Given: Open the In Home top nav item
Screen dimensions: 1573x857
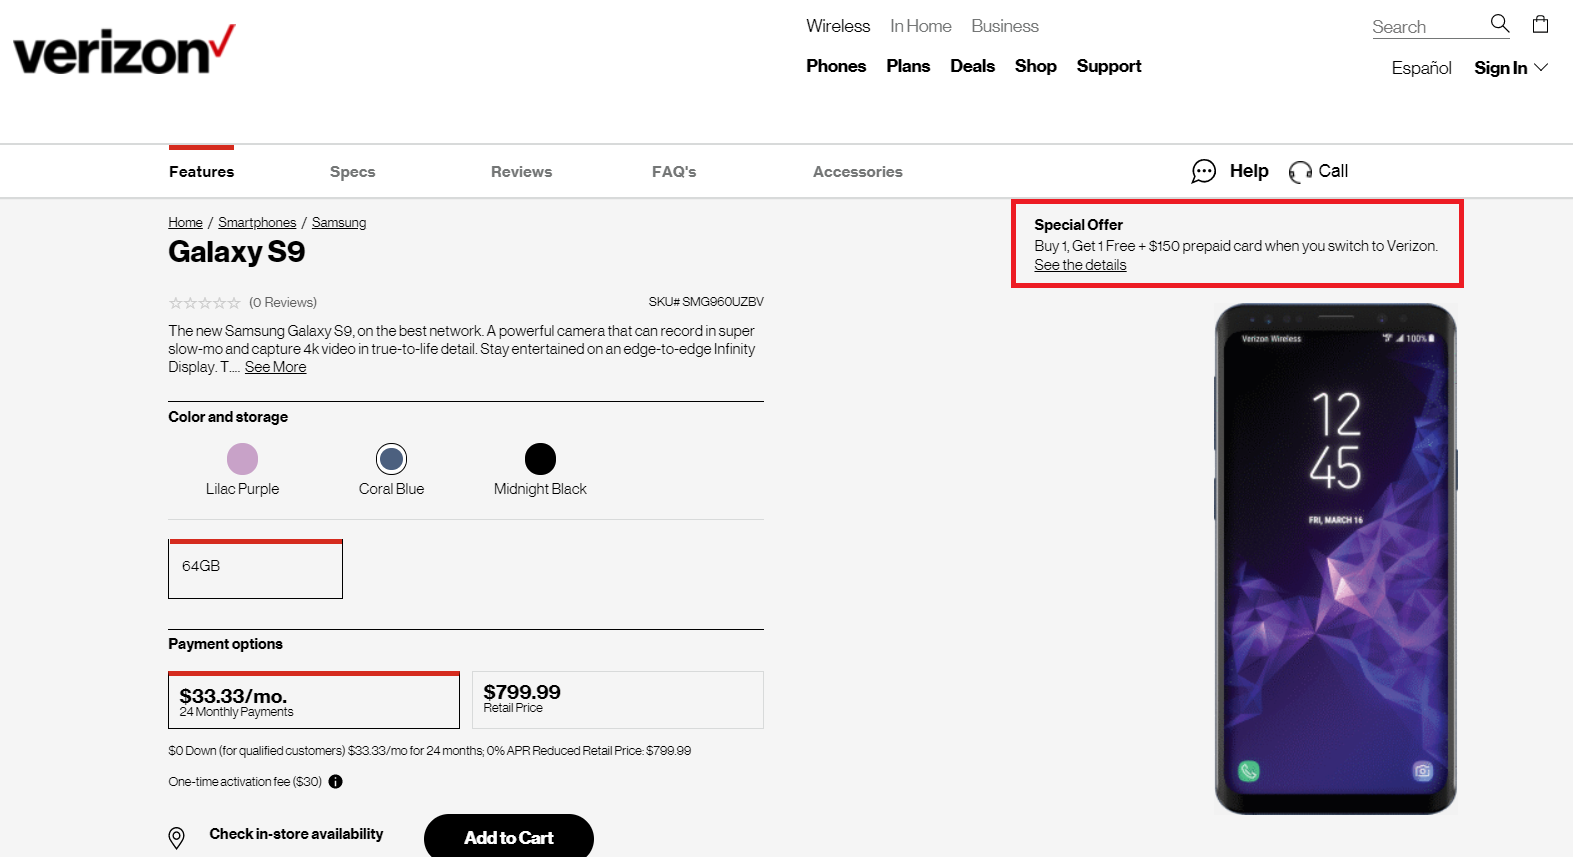Looking at the screenshot, I should pyautogui.click(x=921, y=26).
